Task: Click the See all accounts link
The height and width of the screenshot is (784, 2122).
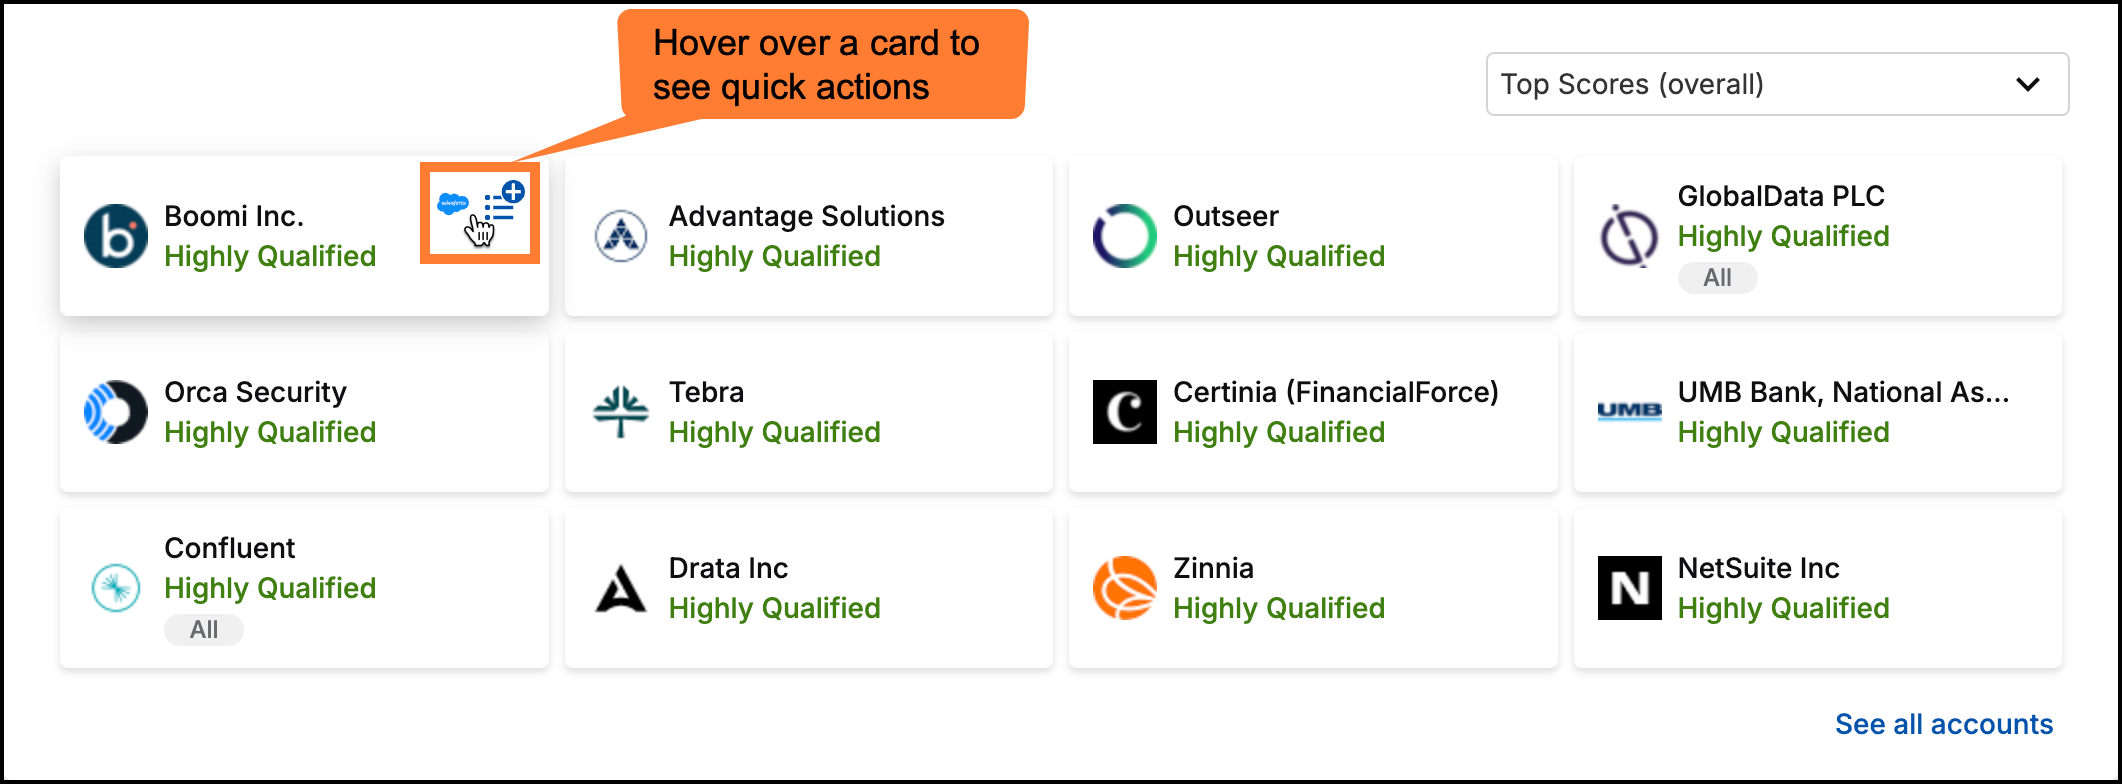Action: pos(1943,724)
